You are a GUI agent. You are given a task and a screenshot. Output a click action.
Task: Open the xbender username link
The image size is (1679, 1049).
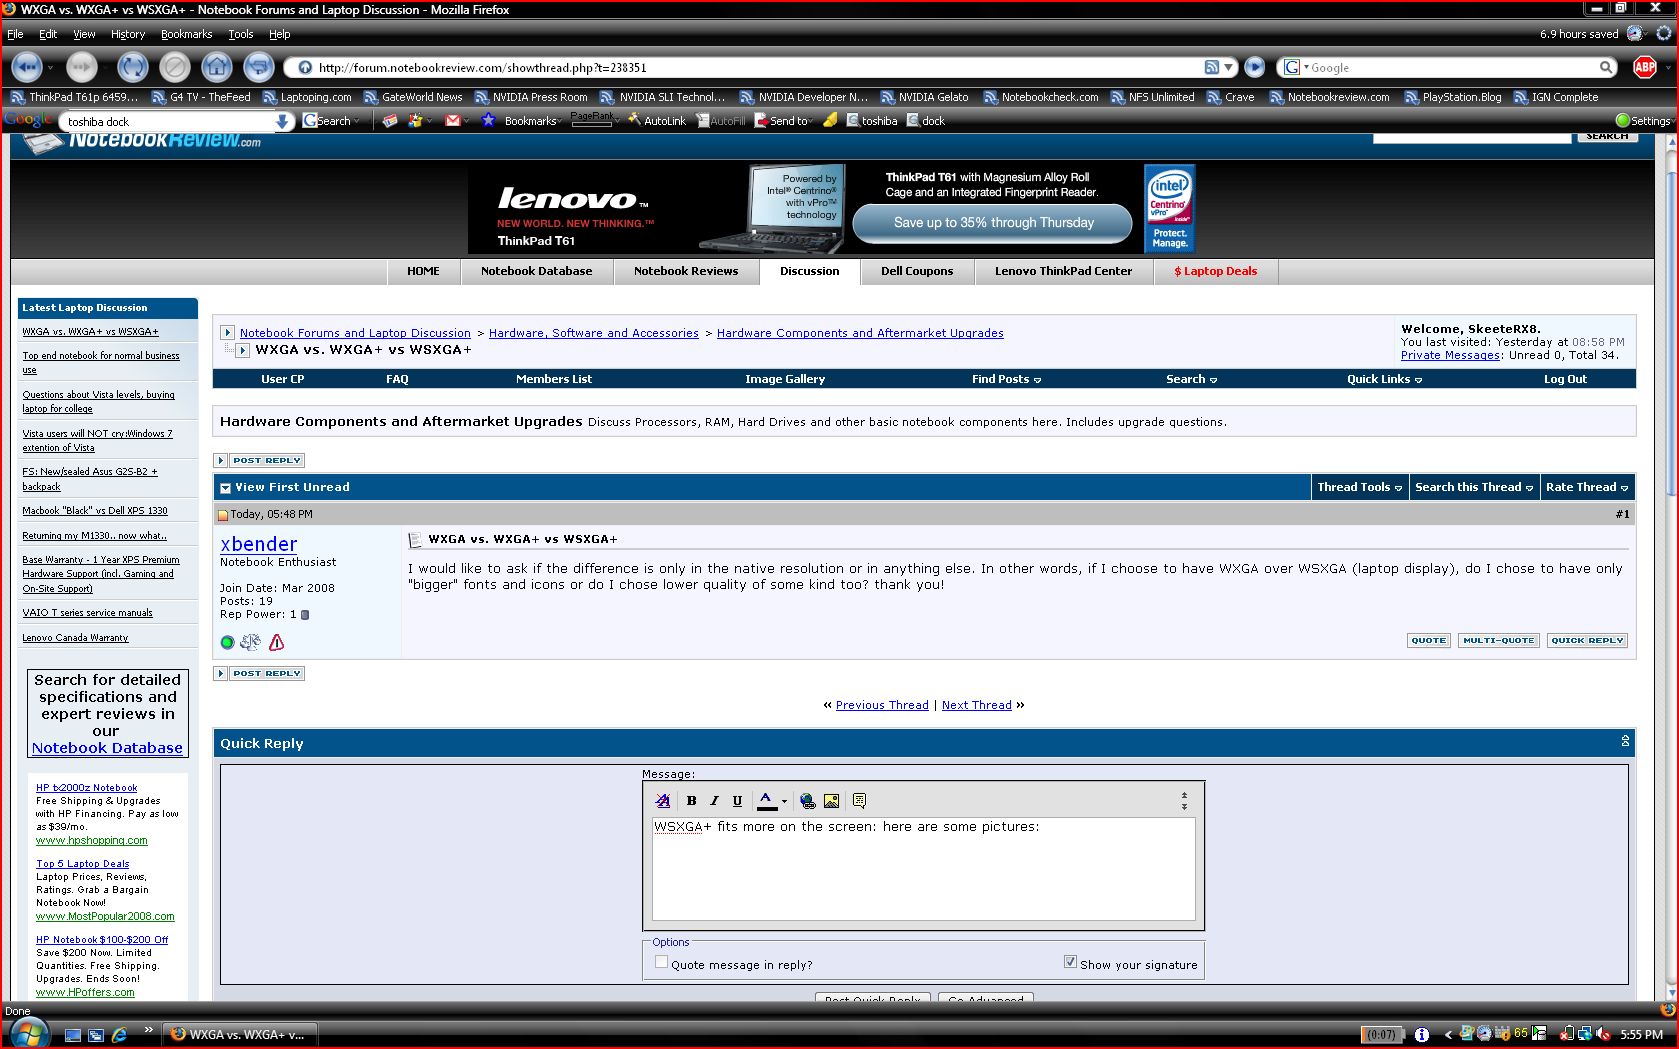click(x=259, y=544)
